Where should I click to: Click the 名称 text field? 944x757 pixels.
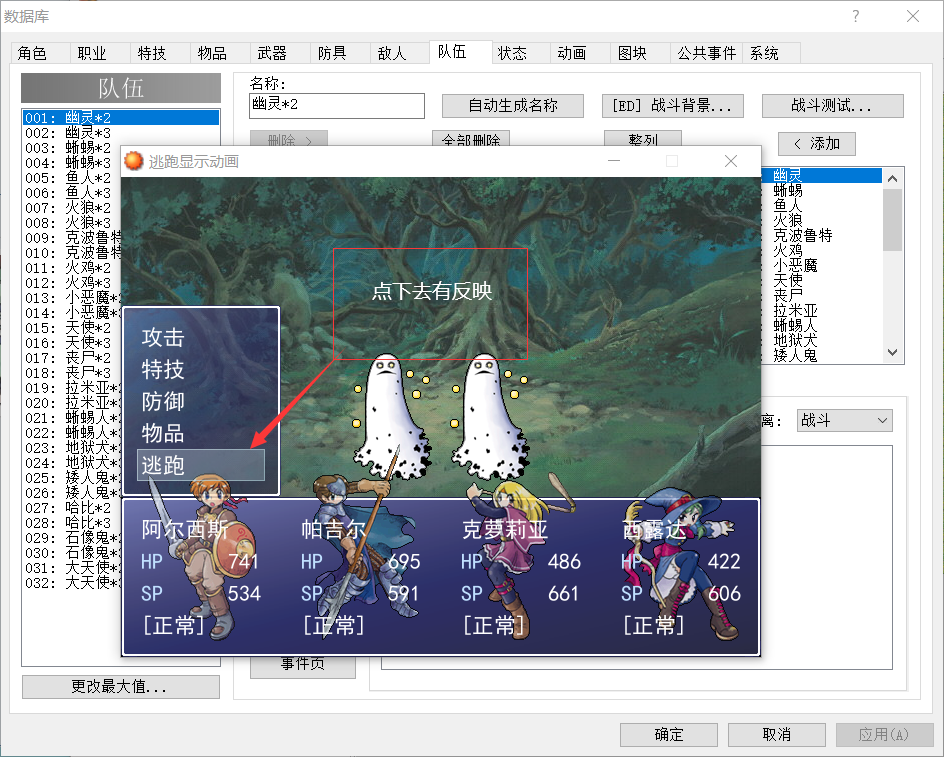click(337, 105)
